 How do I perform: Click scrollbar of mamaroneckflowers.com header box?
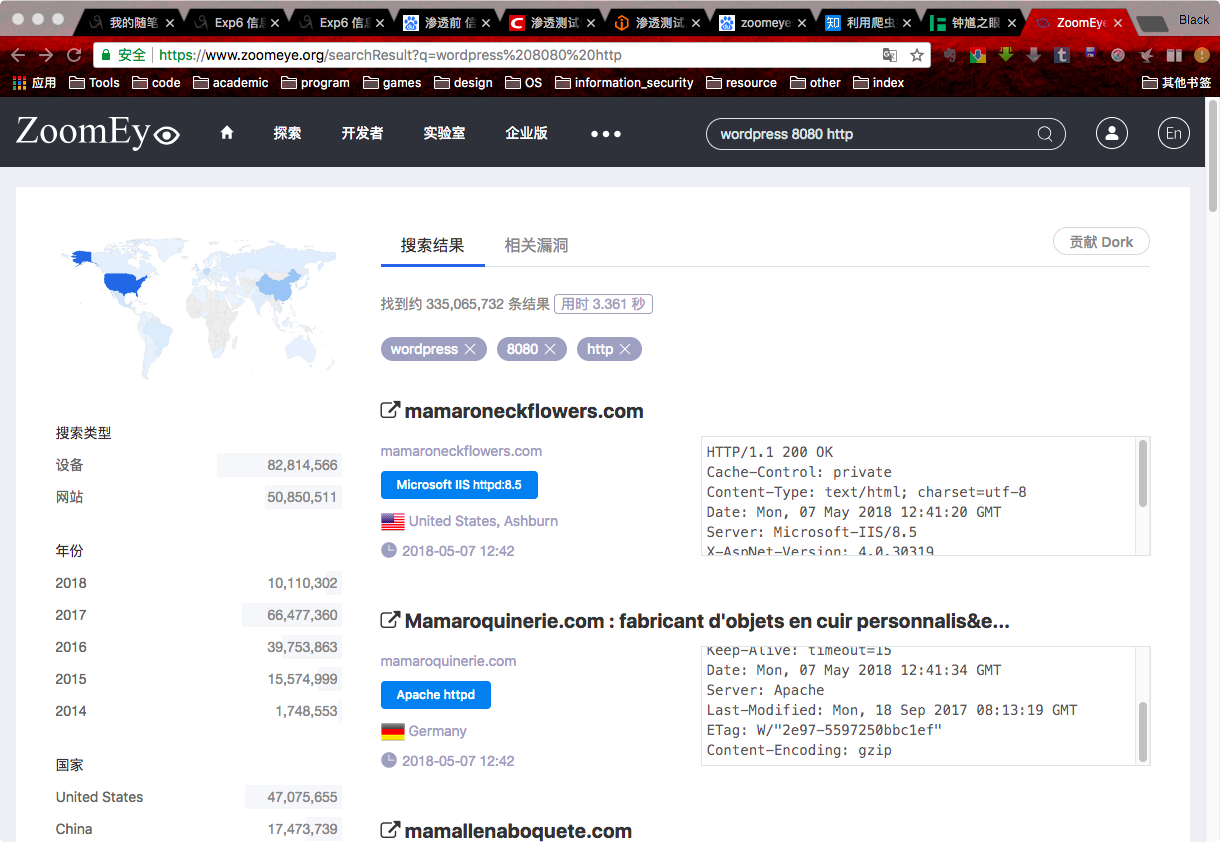tap(1143, 474)
